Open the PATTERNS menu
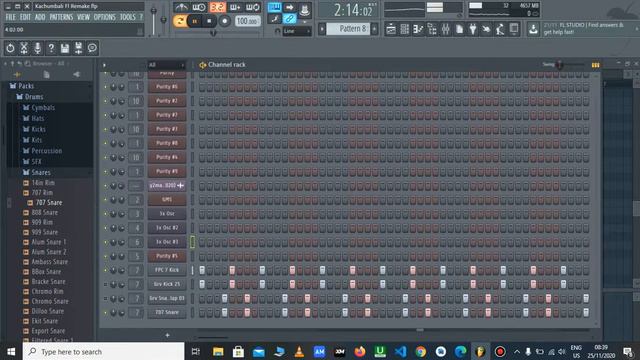 (x=61, y=17)
